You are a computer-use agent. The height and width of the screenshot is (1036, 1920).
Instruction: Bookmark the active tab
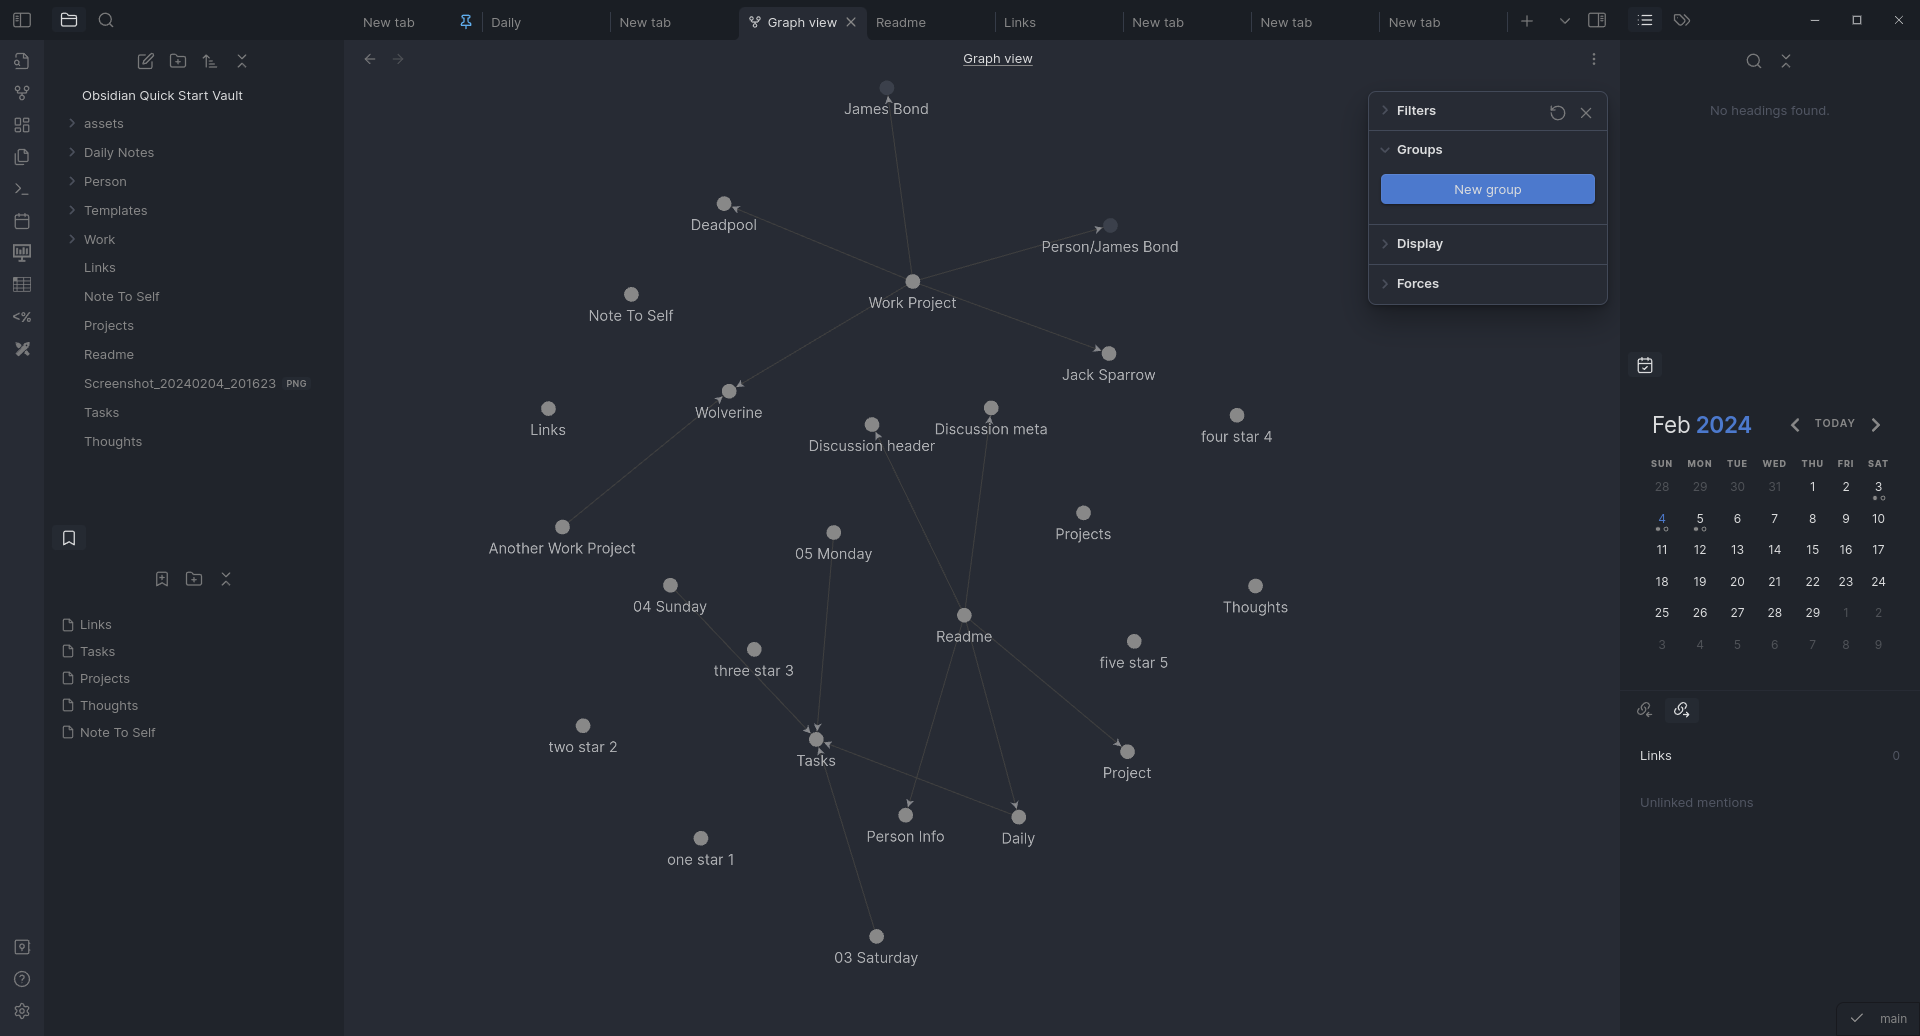point(162,579)
